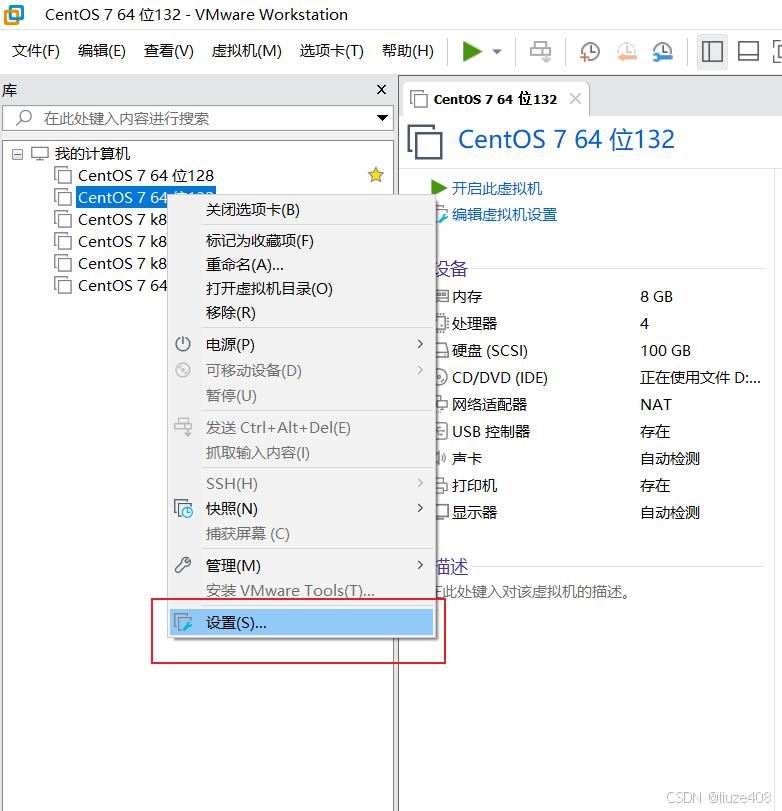Open the 虚拟机(M) menu
Image resolution: width=782 pixels, height=811 pixels.
click(246, 51)
